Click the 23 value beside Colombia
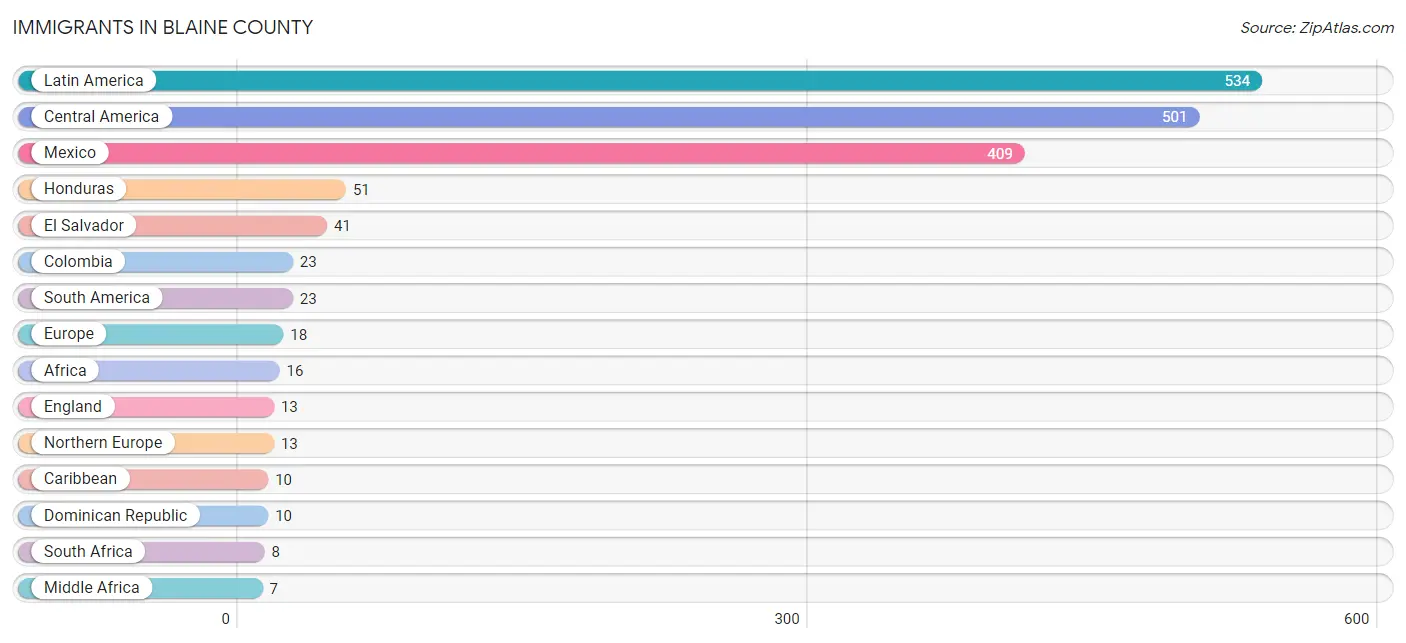This screenshot has width=1406, height=643. click(x=308, y=262)
